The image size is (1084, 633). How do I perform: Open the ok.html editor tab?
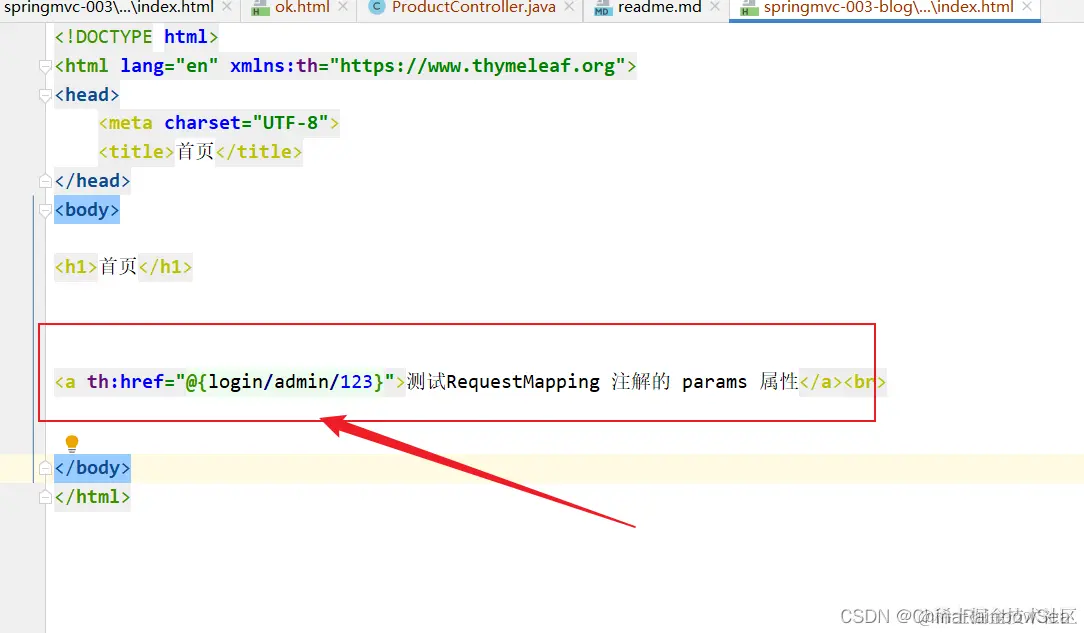302,8
